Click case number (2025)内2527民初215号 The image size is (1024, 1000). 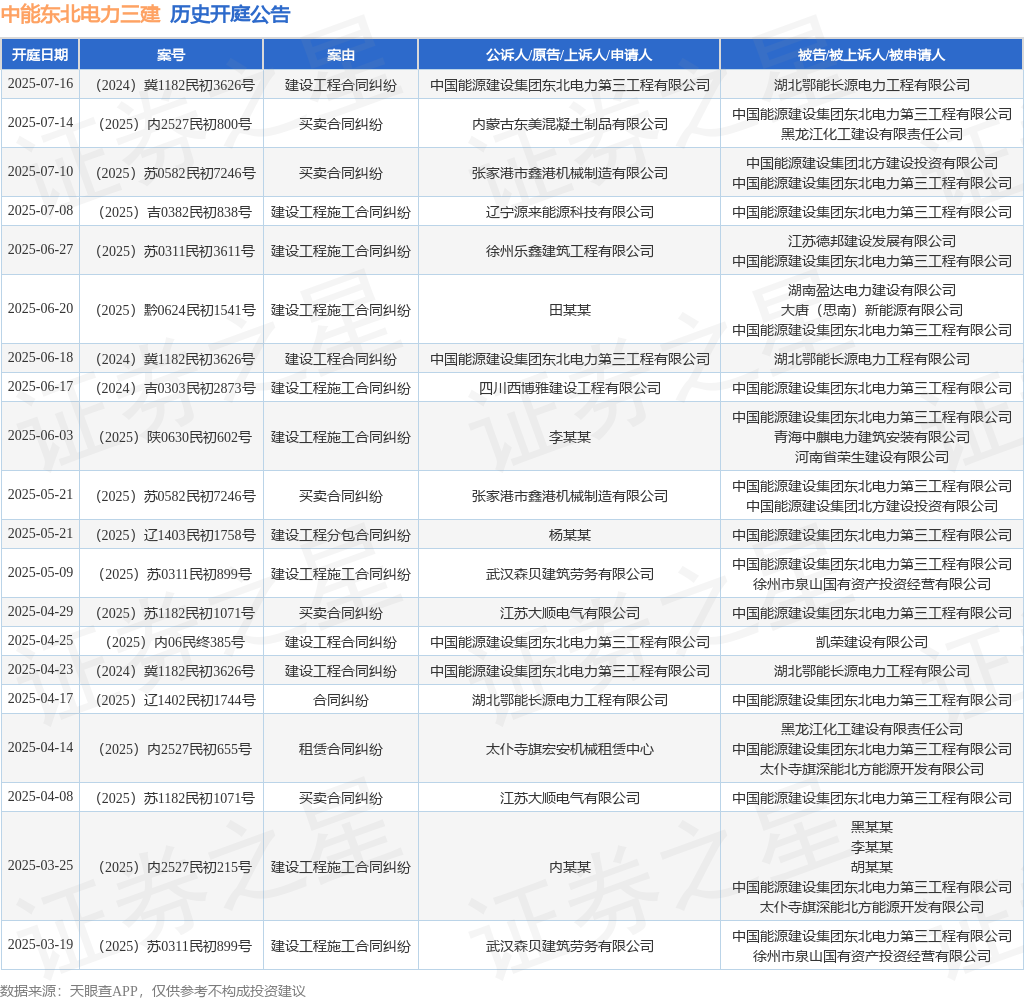coord(174,867)
